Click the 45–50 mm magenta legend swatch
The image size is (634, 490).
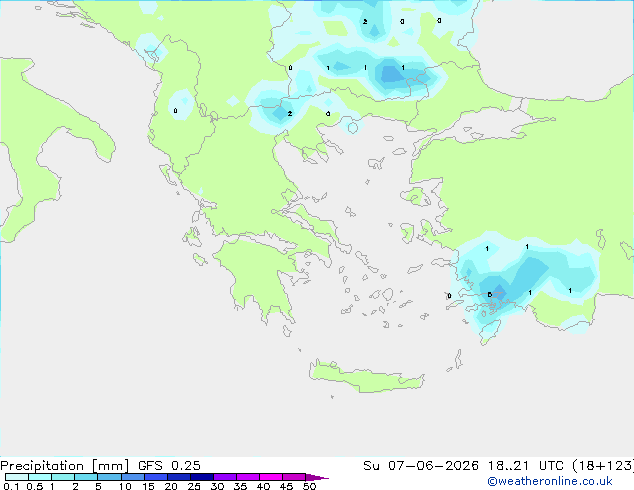(294, 477)
